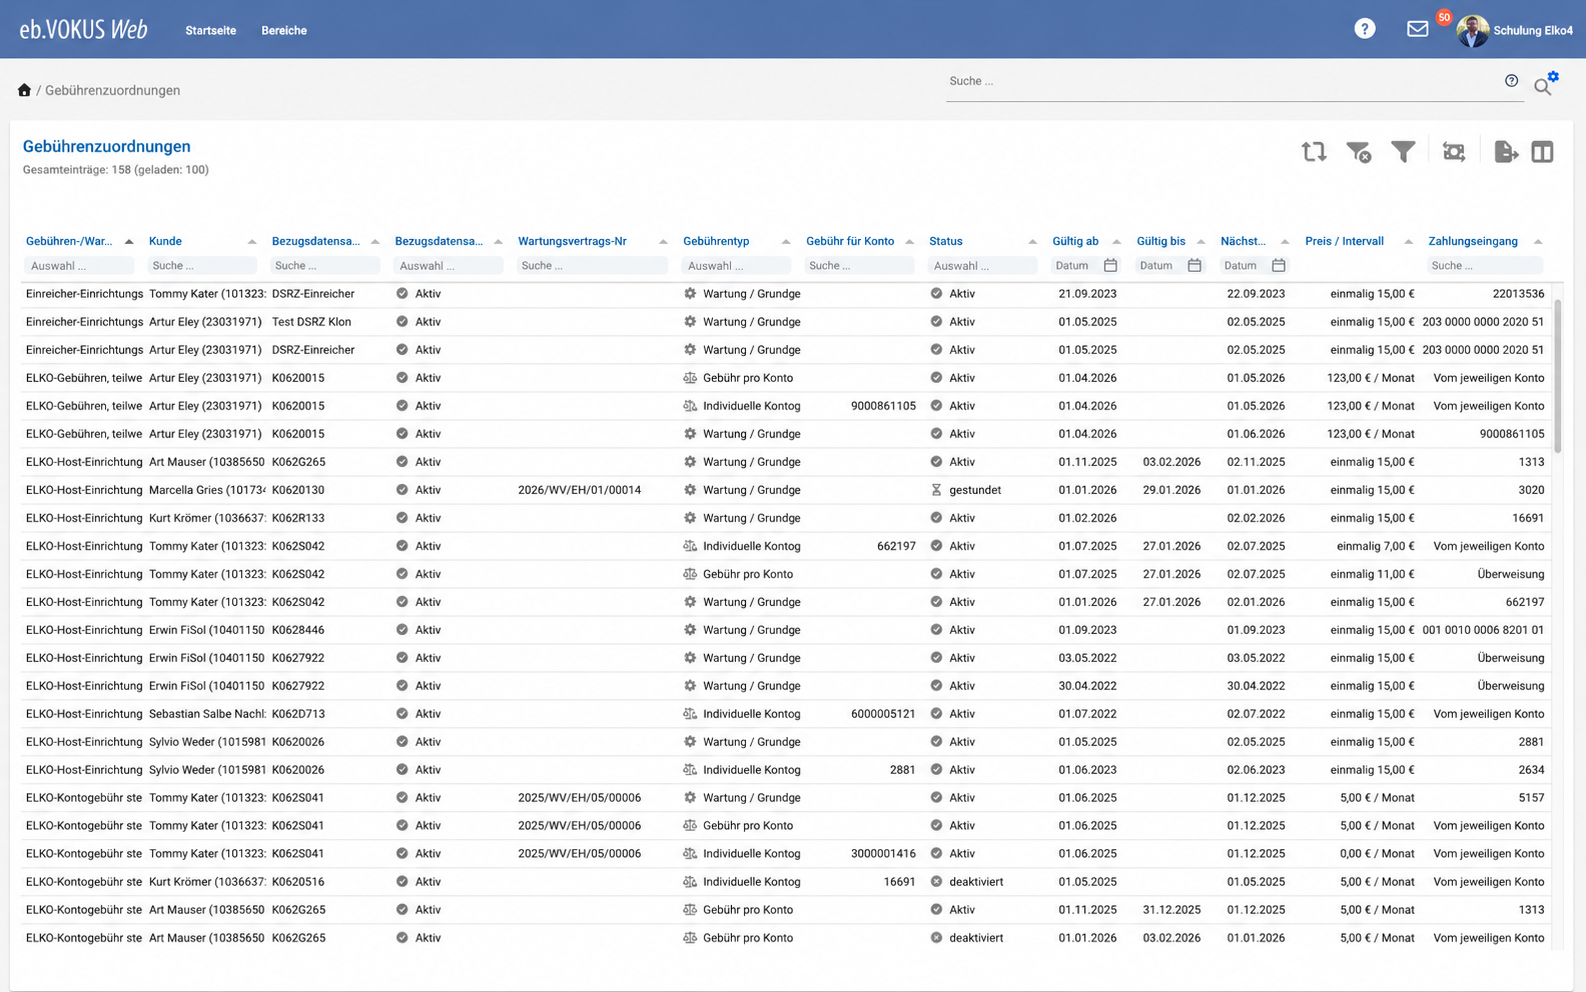1586x992 pixels.
Task: Sort table by Zahlungseingang column
Action: point(1472,241)
